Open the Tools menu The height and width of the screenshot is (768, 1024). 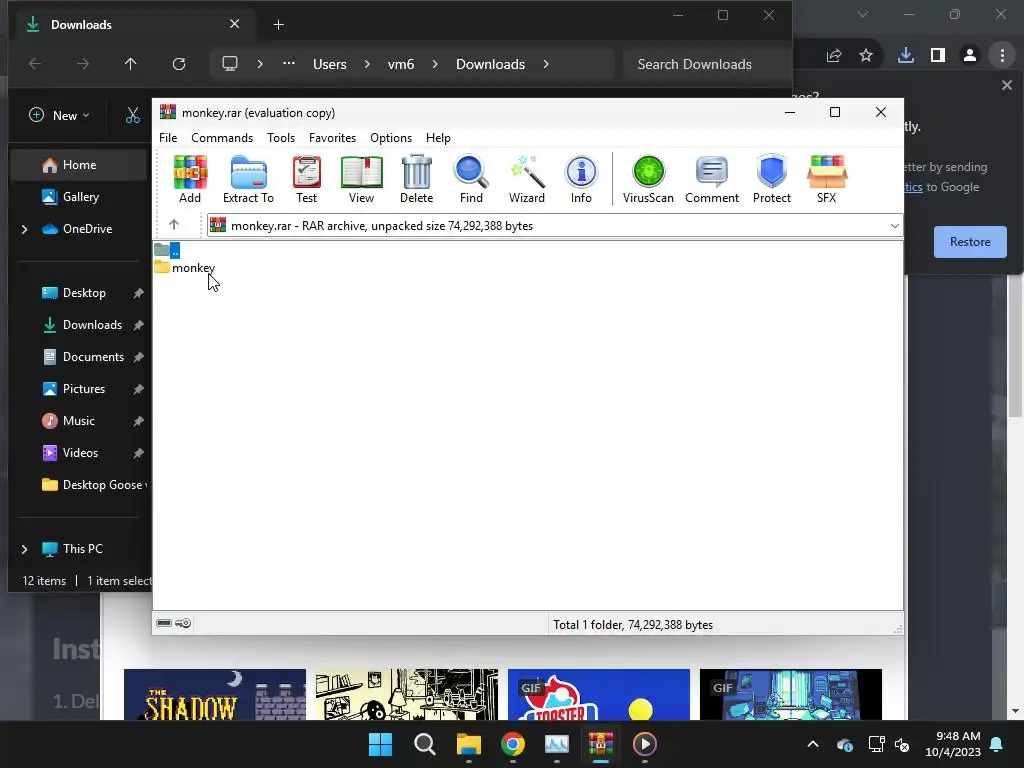[281, 138]
